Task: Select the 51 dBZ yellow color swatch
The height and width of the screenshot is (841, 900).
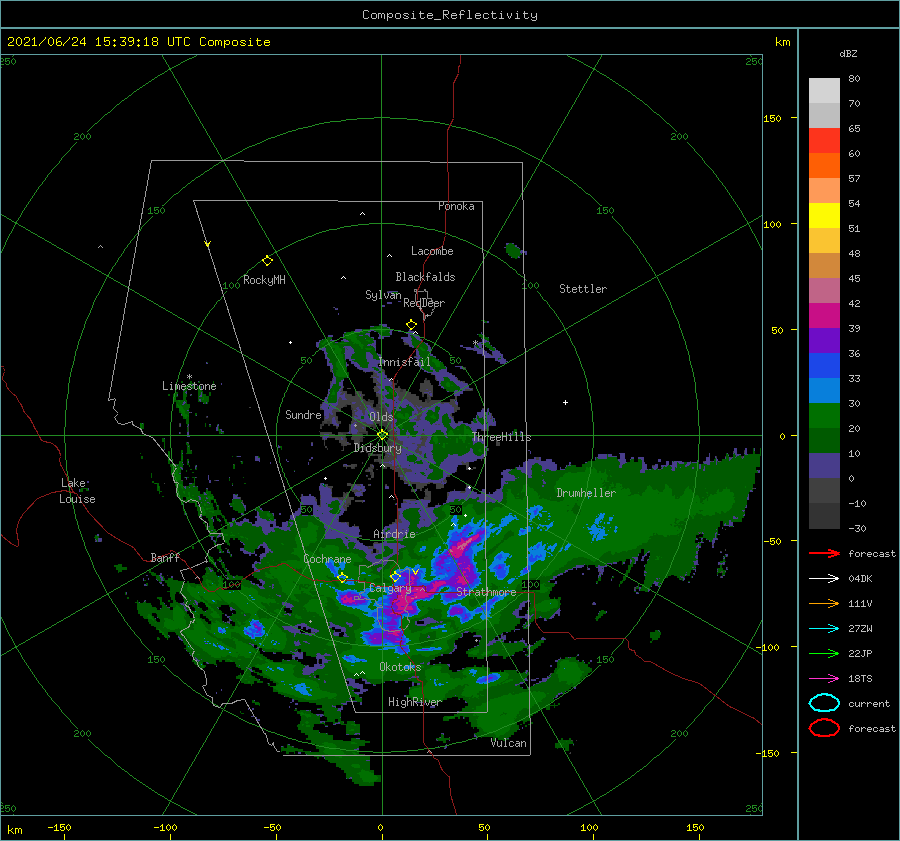Action: click(x=824, y=216)
